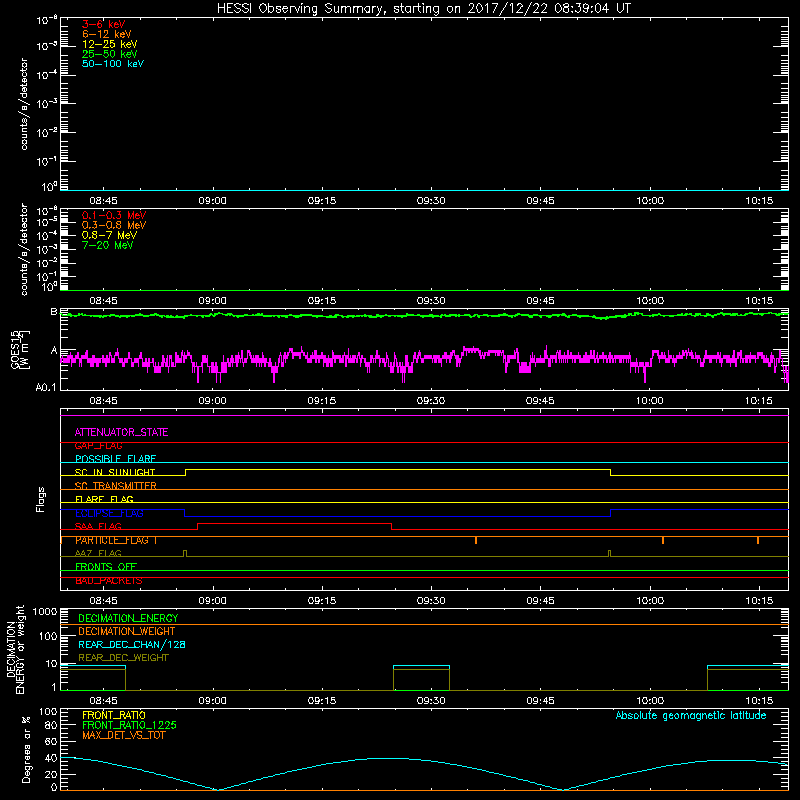The height and width of the screenshot is (800, 800).
Task: Click the PARTICLE_FLAG spike near 10:15
Action: coord(758,540)
